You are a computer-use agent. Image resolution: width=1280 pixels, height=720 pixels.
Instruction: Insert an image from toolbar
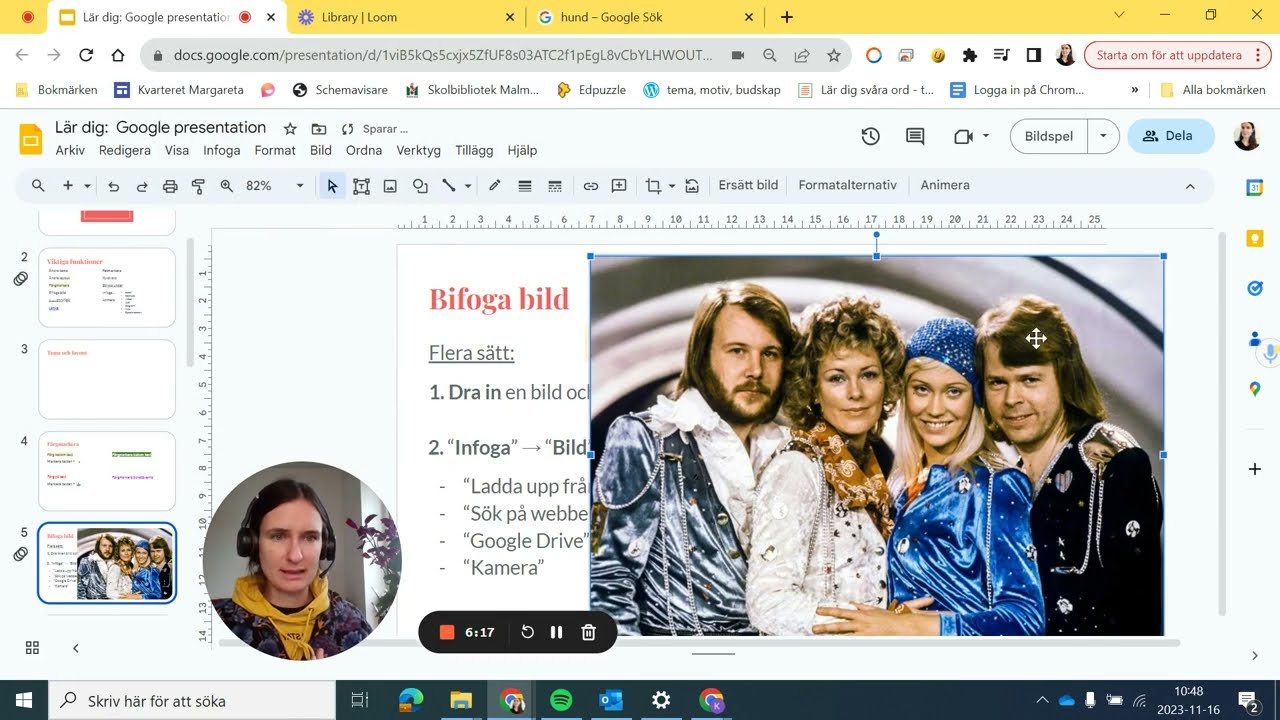click(x=390, y=186)
